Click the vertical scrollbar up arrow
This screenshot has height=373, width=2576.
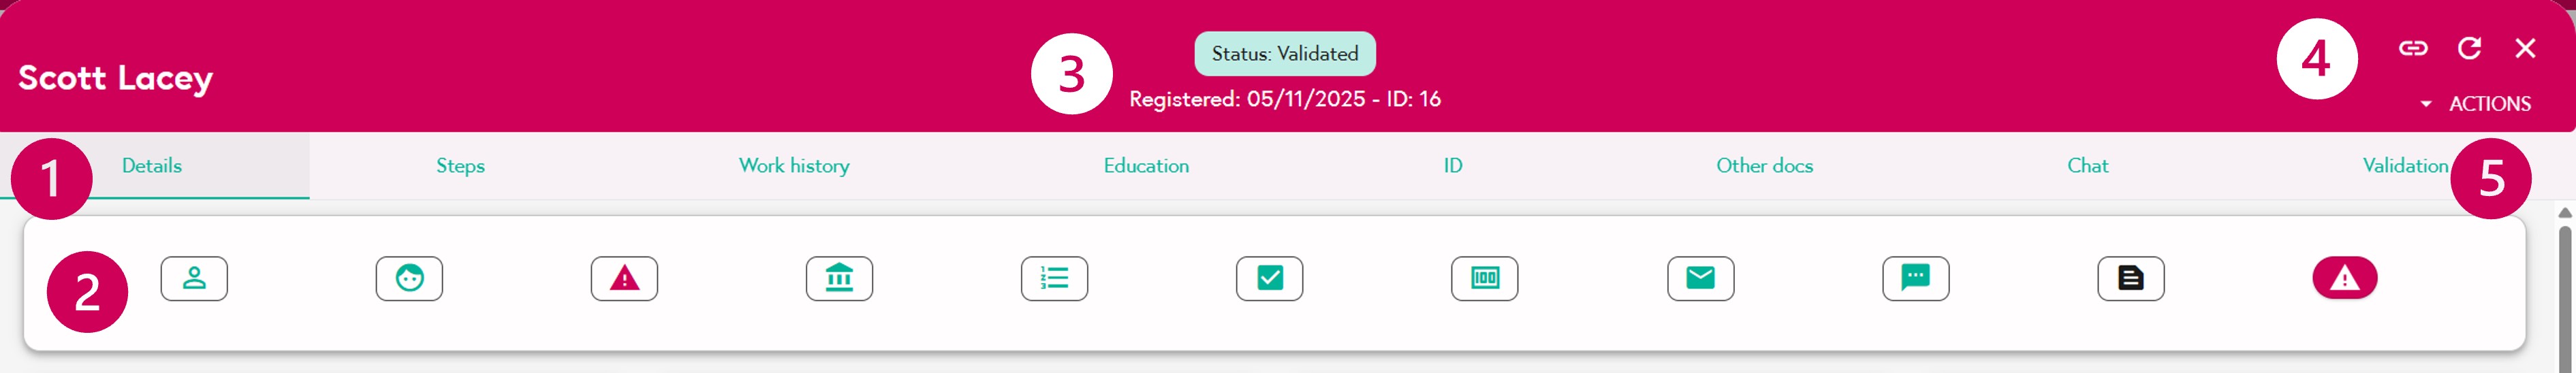pyautogui.click(x=2564, y=213)
